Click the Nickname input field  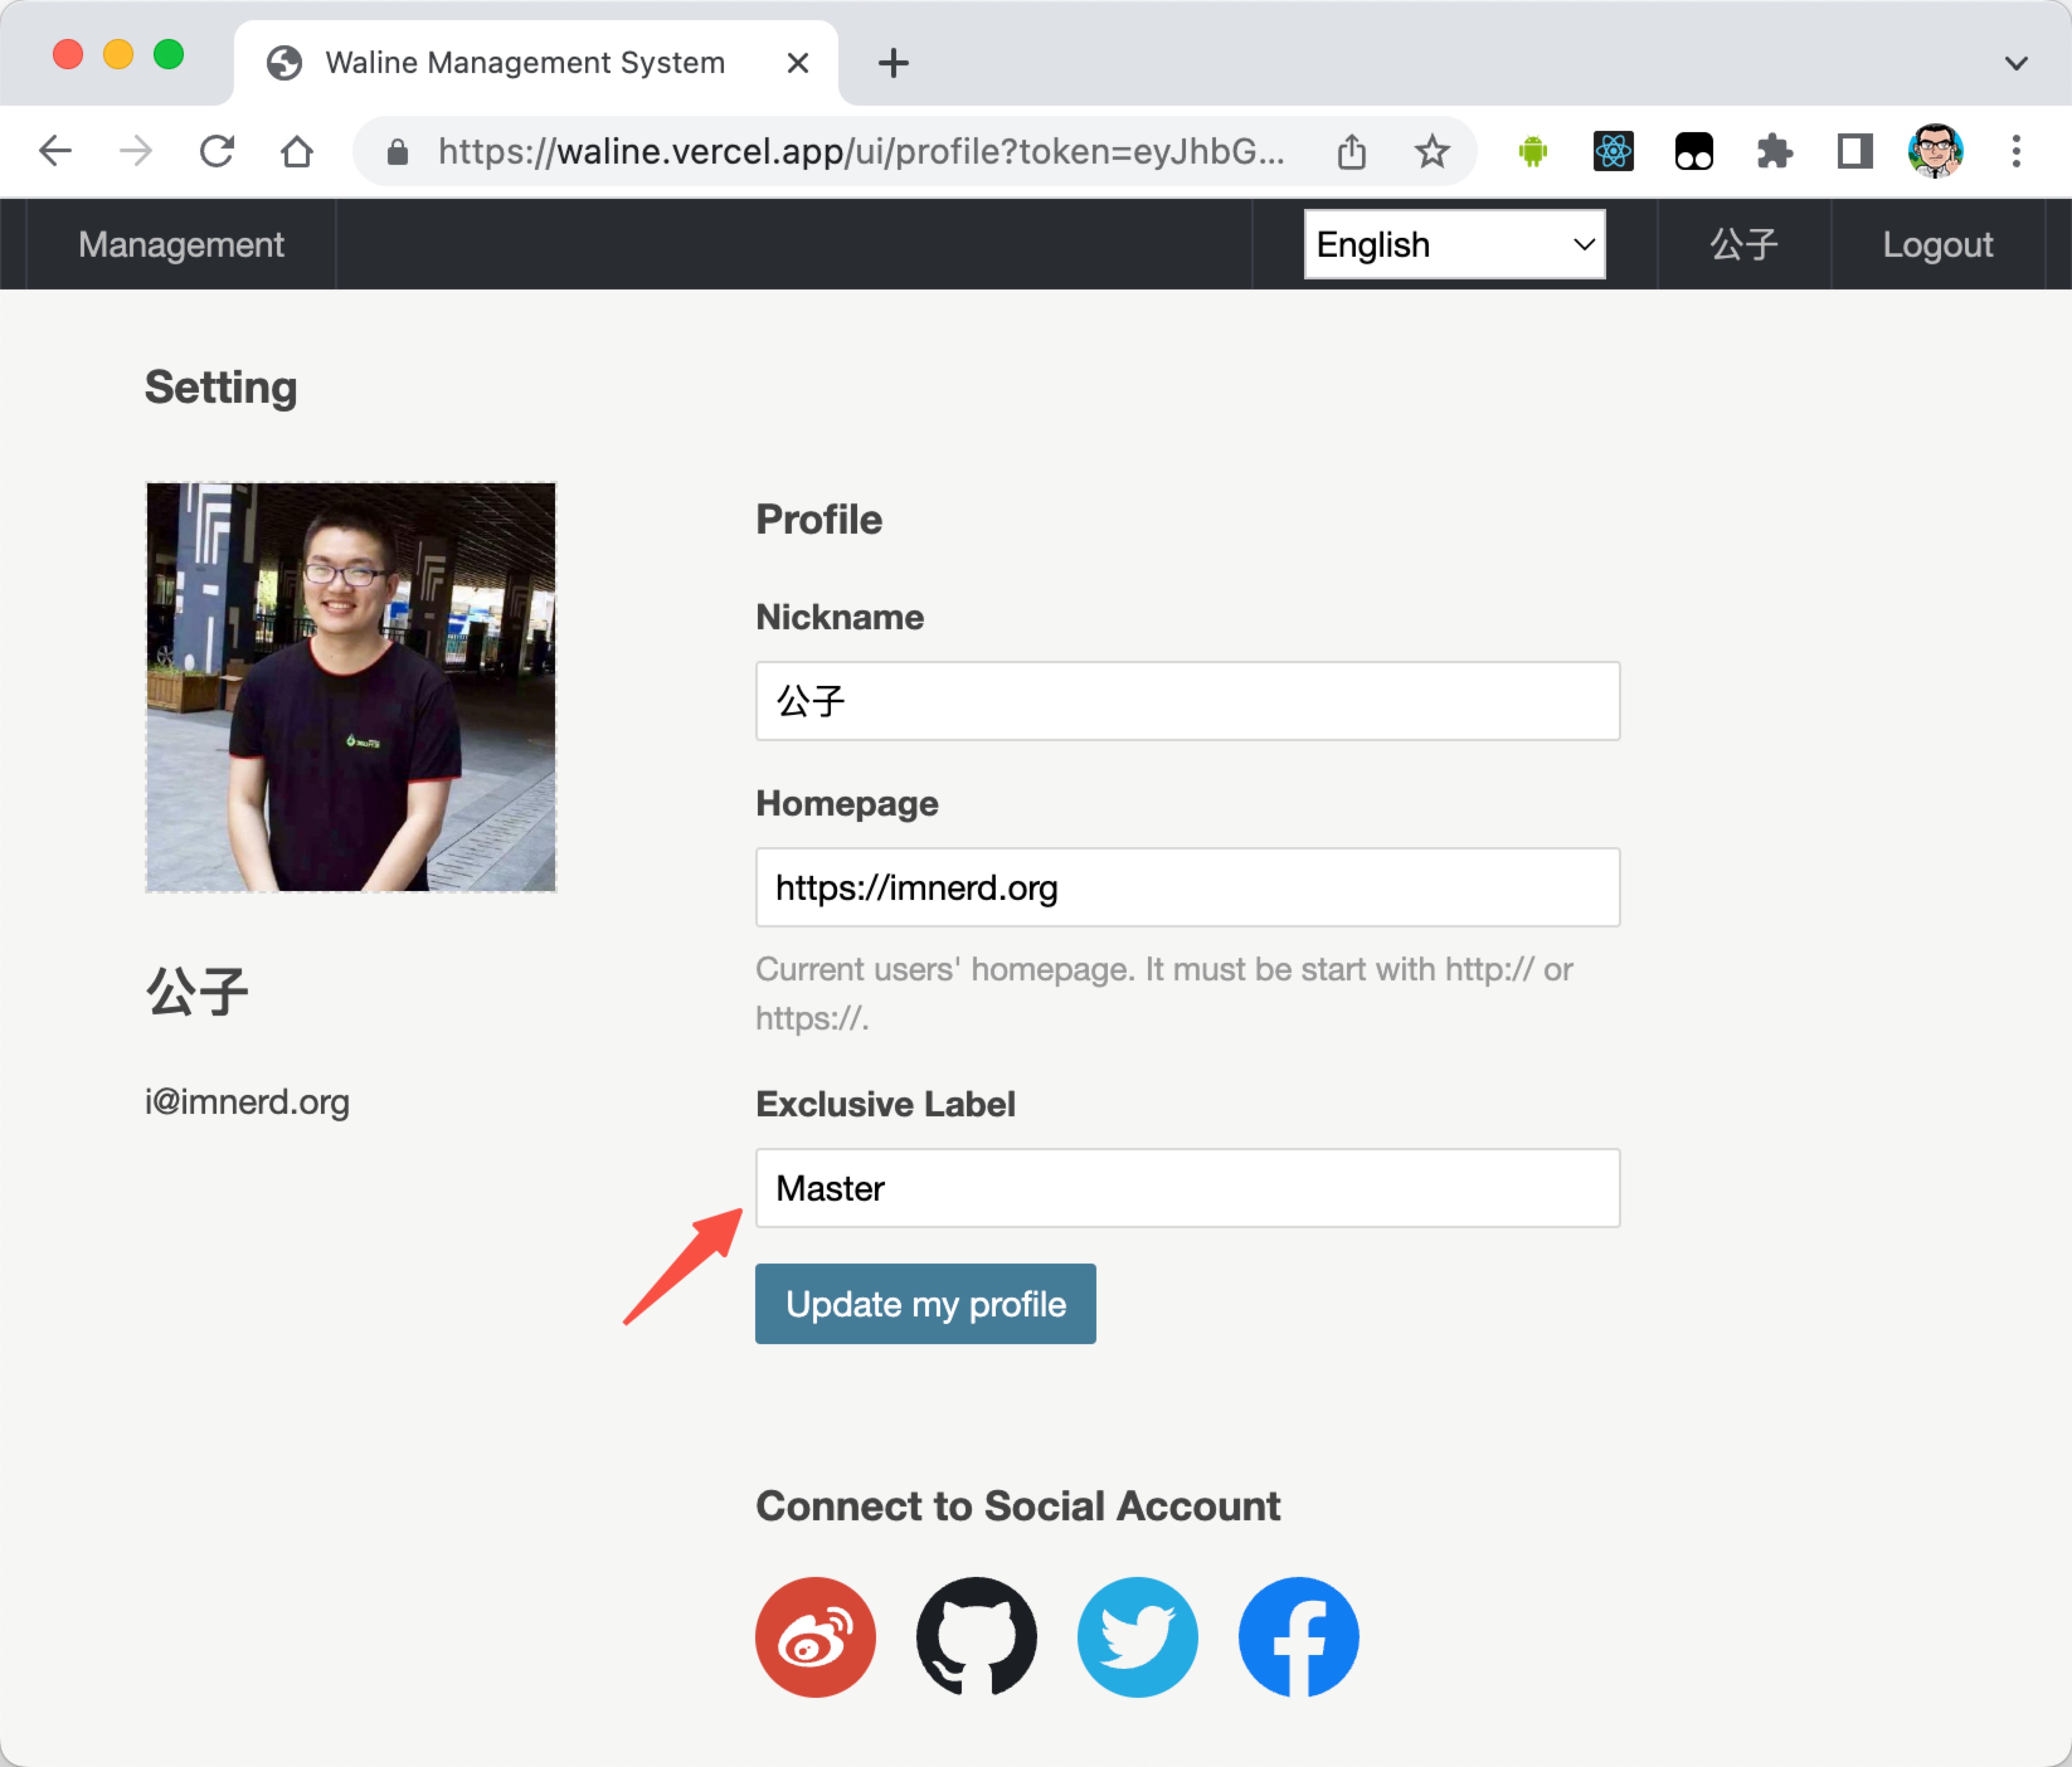point(1187,701)
